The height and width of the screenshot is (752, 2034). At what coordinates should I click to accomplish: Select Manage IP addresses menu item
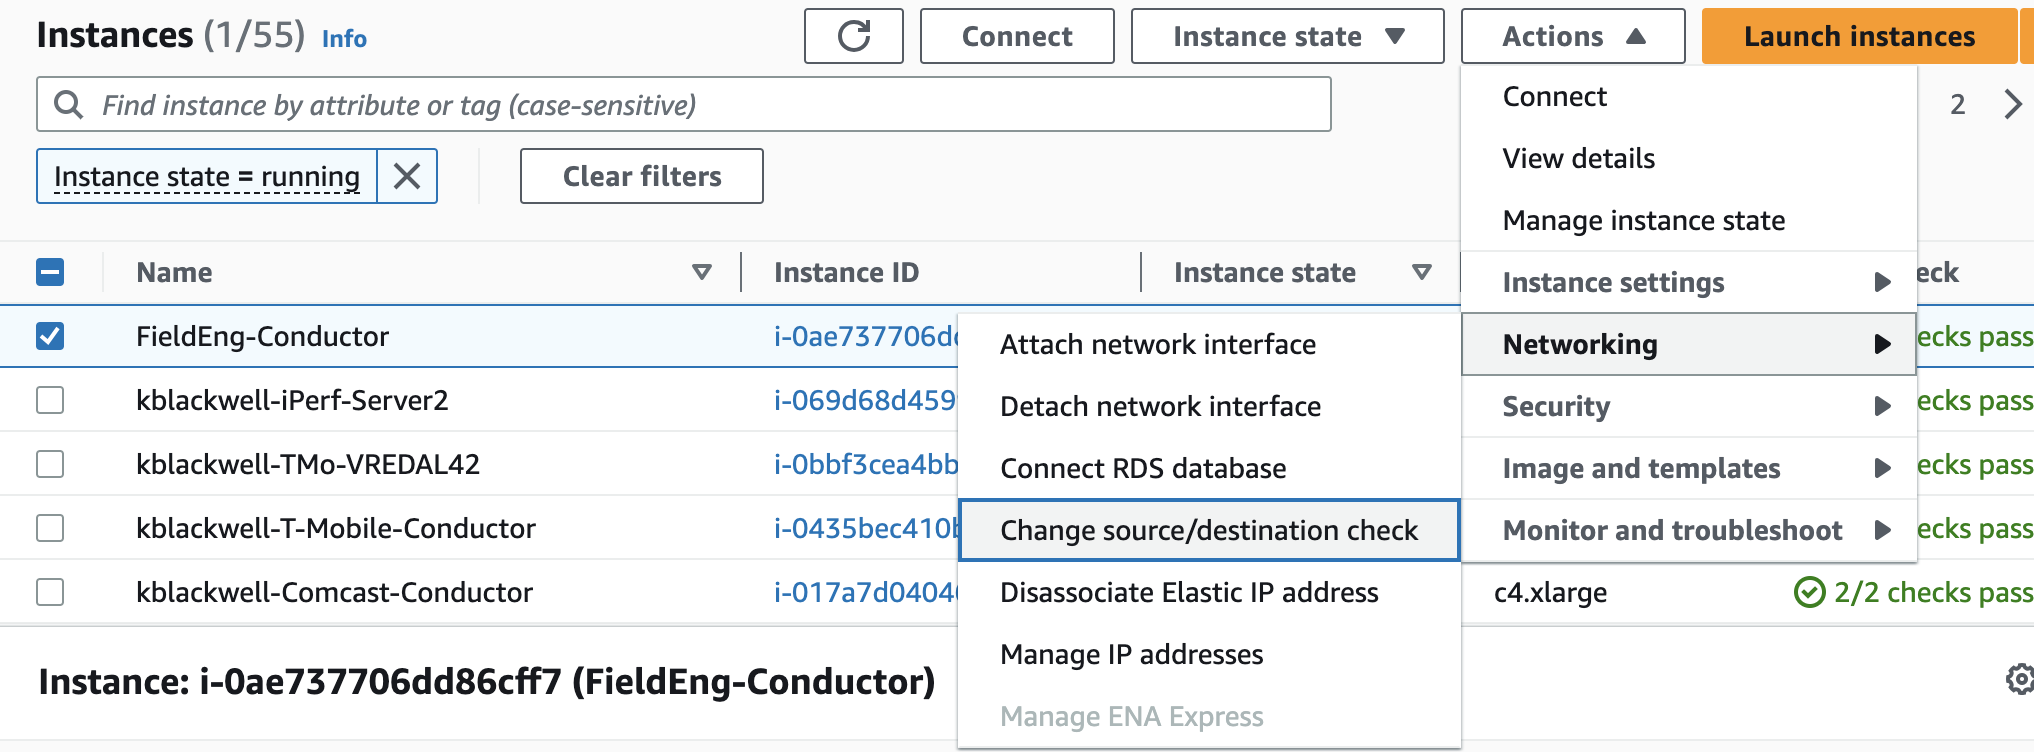click(1131, 654)
